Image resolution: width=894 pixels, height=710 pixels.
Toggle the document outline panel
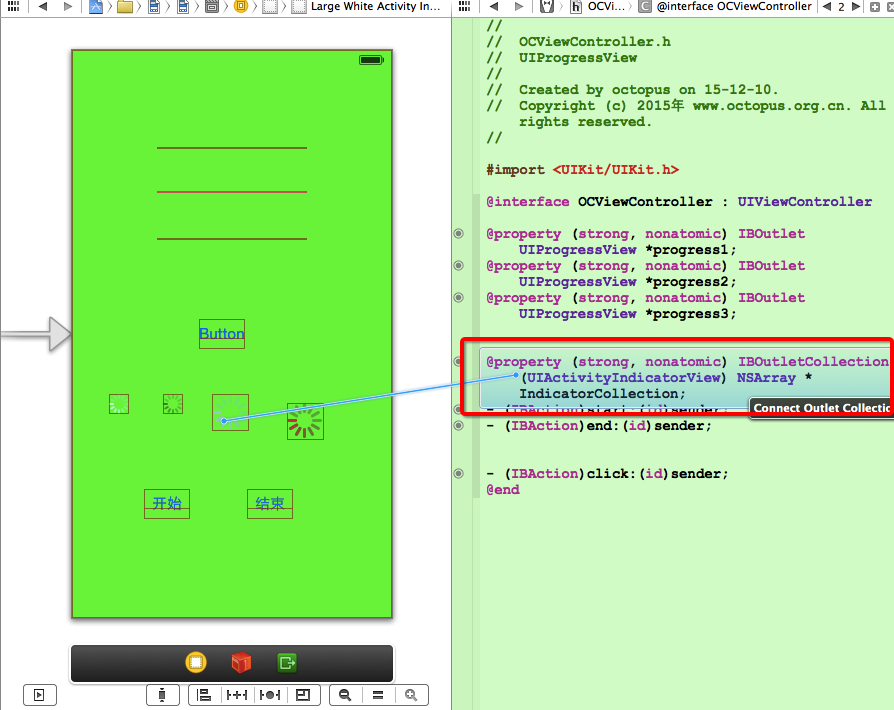[39, 695]
